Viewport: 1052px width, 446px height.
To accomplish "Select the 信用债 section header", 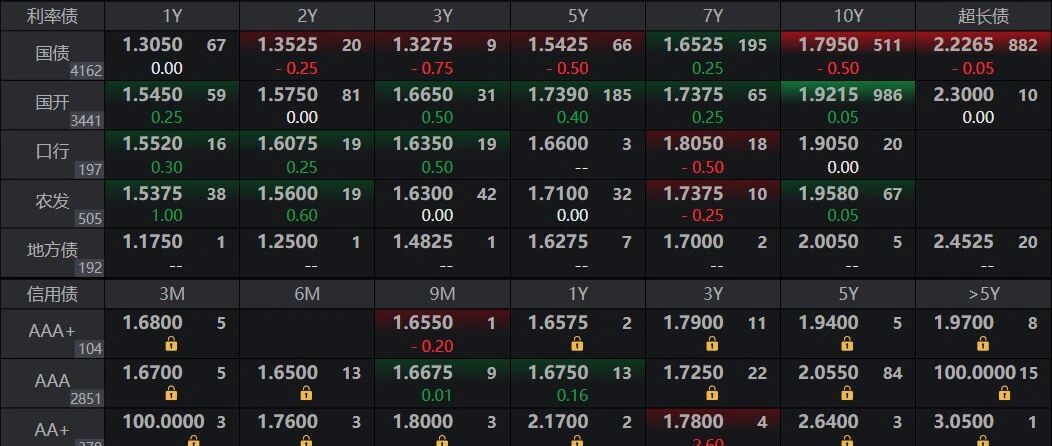I will tap(52, 294).
